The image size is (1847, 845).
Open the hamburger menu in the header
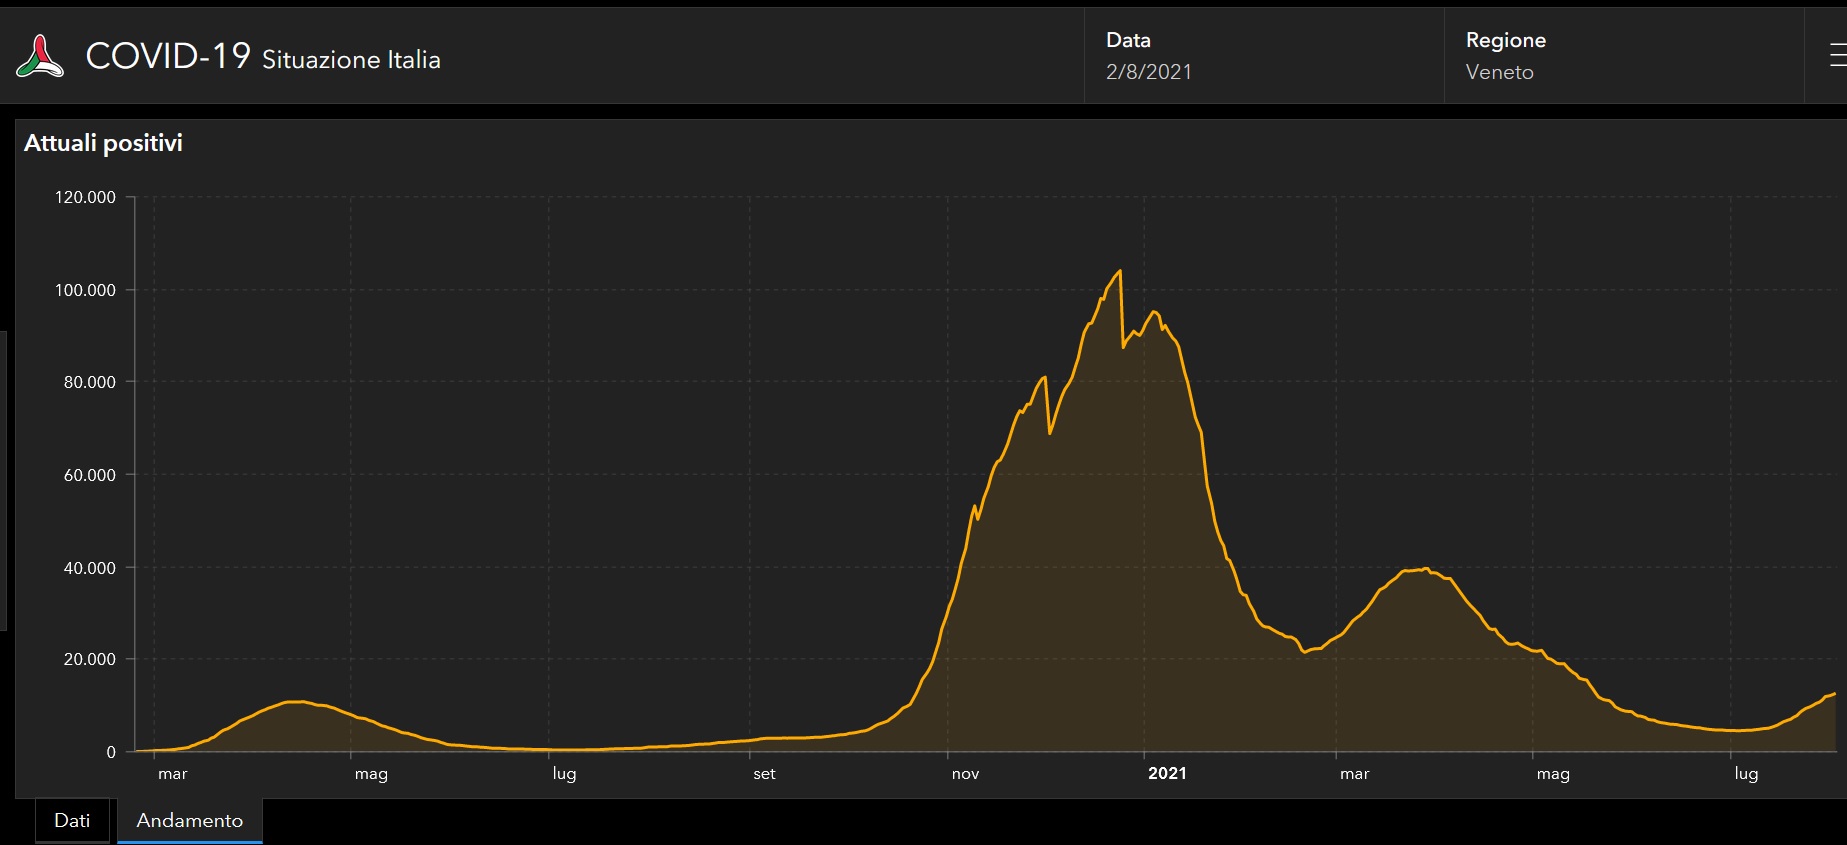(x=1837, y=56)
